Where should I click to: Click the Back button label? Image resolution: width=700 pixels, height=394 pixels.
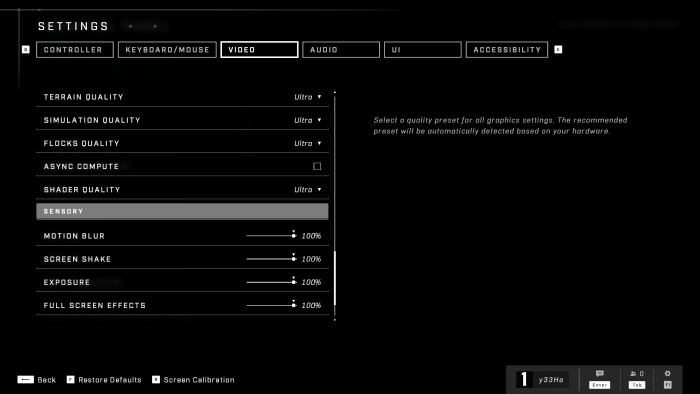click(x=46, y=380)
